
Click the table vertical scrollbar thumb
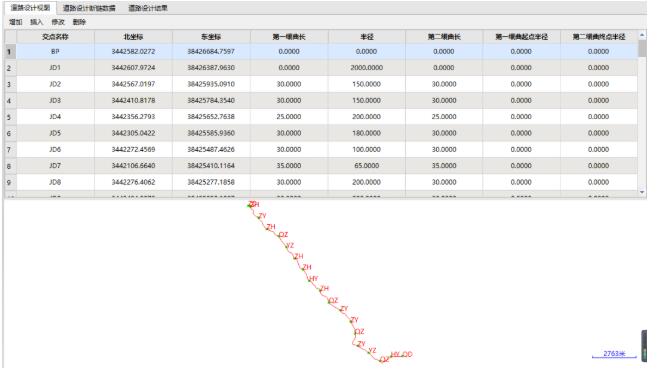642,48
